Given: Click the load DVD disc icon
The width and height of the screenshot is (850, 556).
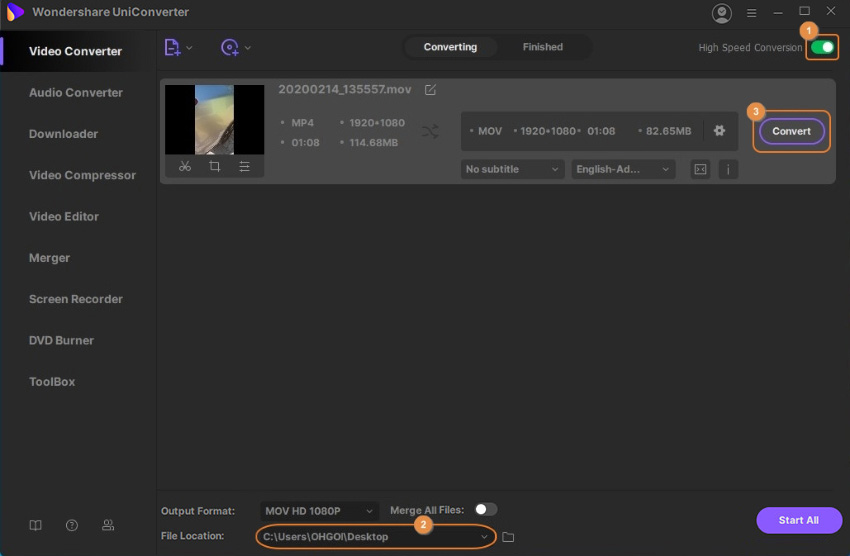Looking at the screenshot, I should pos(230,47).
